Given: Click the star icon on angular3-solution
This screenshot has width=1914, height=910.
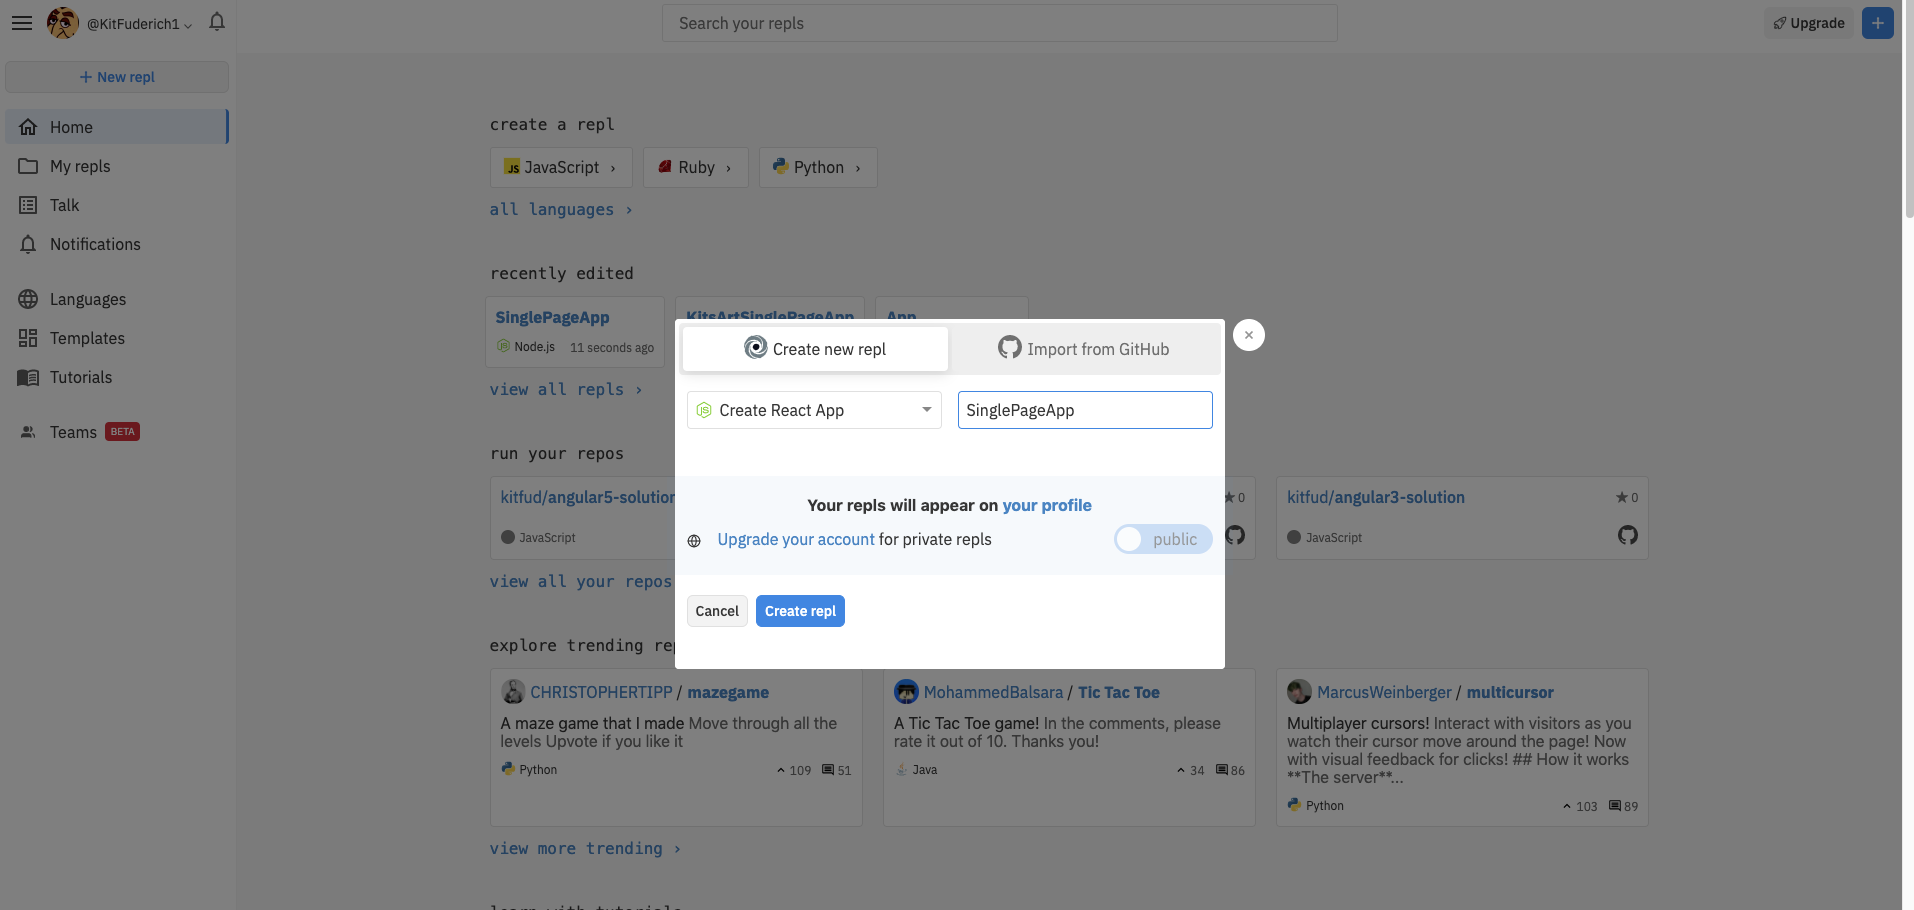Looking at the screenshot, I should pos(1621,497).
